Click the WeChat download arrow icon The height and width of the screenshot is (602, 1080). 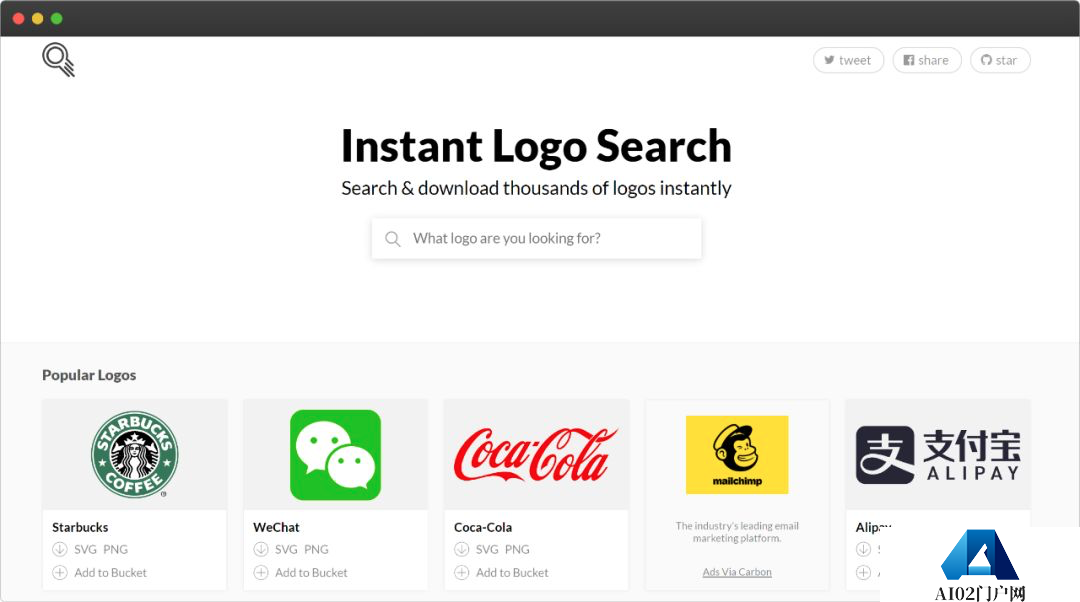(261, 549)
